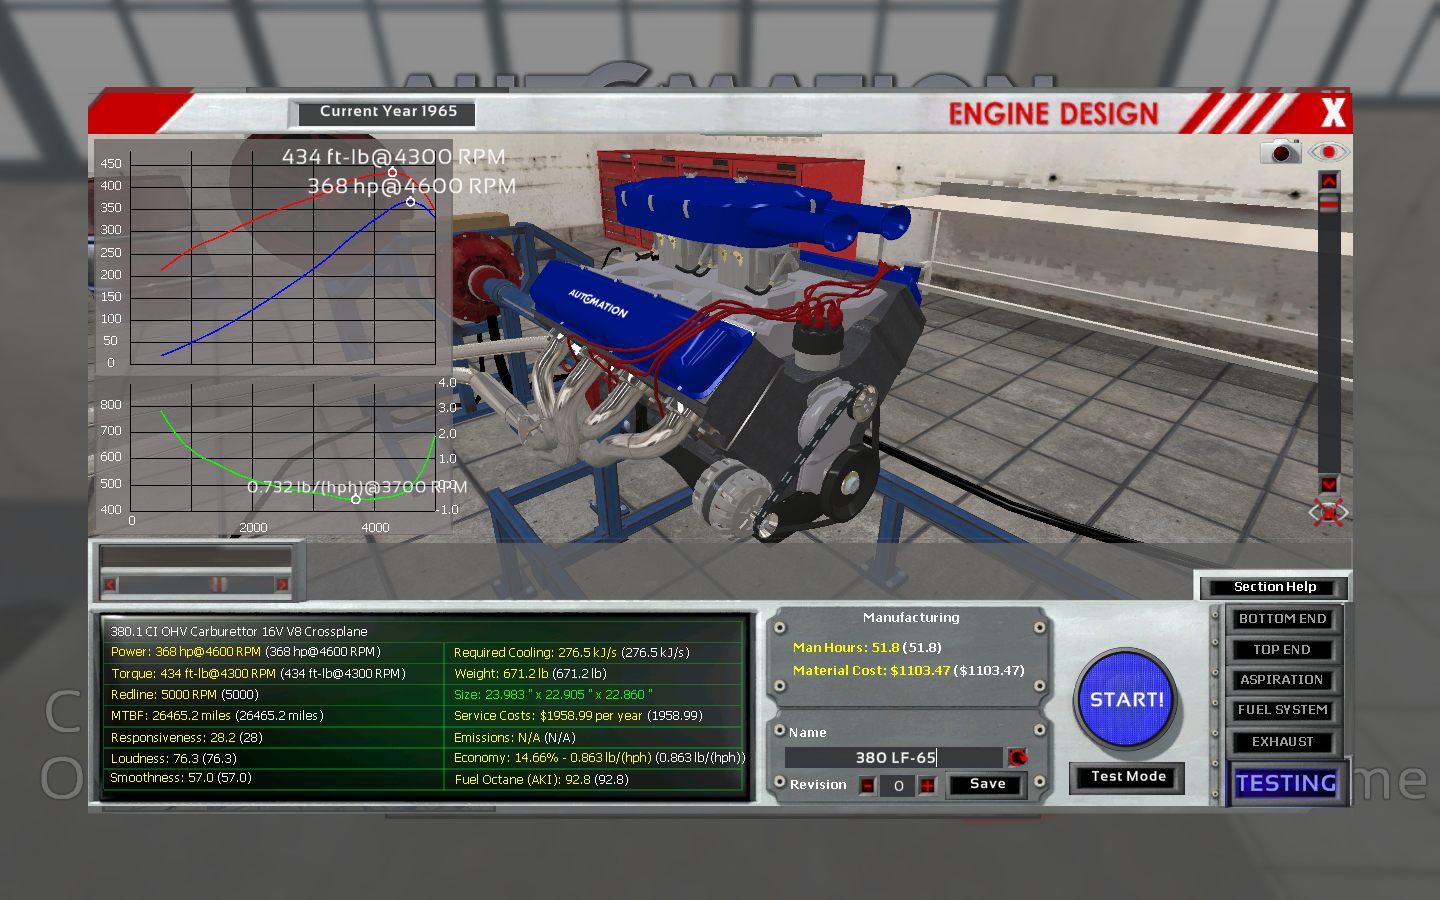This screenshot has width=1440, height=900.
Task: Click the Man Hours: 51.8 value
Action: (x=867, y=648)
